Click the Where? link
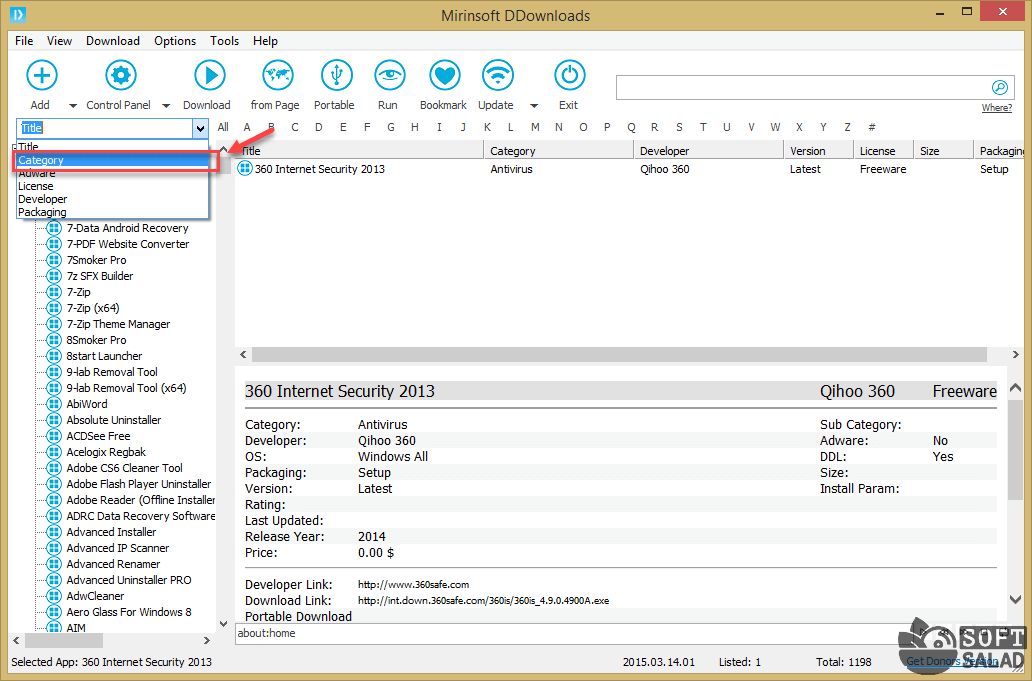 [x=996, y=108]
